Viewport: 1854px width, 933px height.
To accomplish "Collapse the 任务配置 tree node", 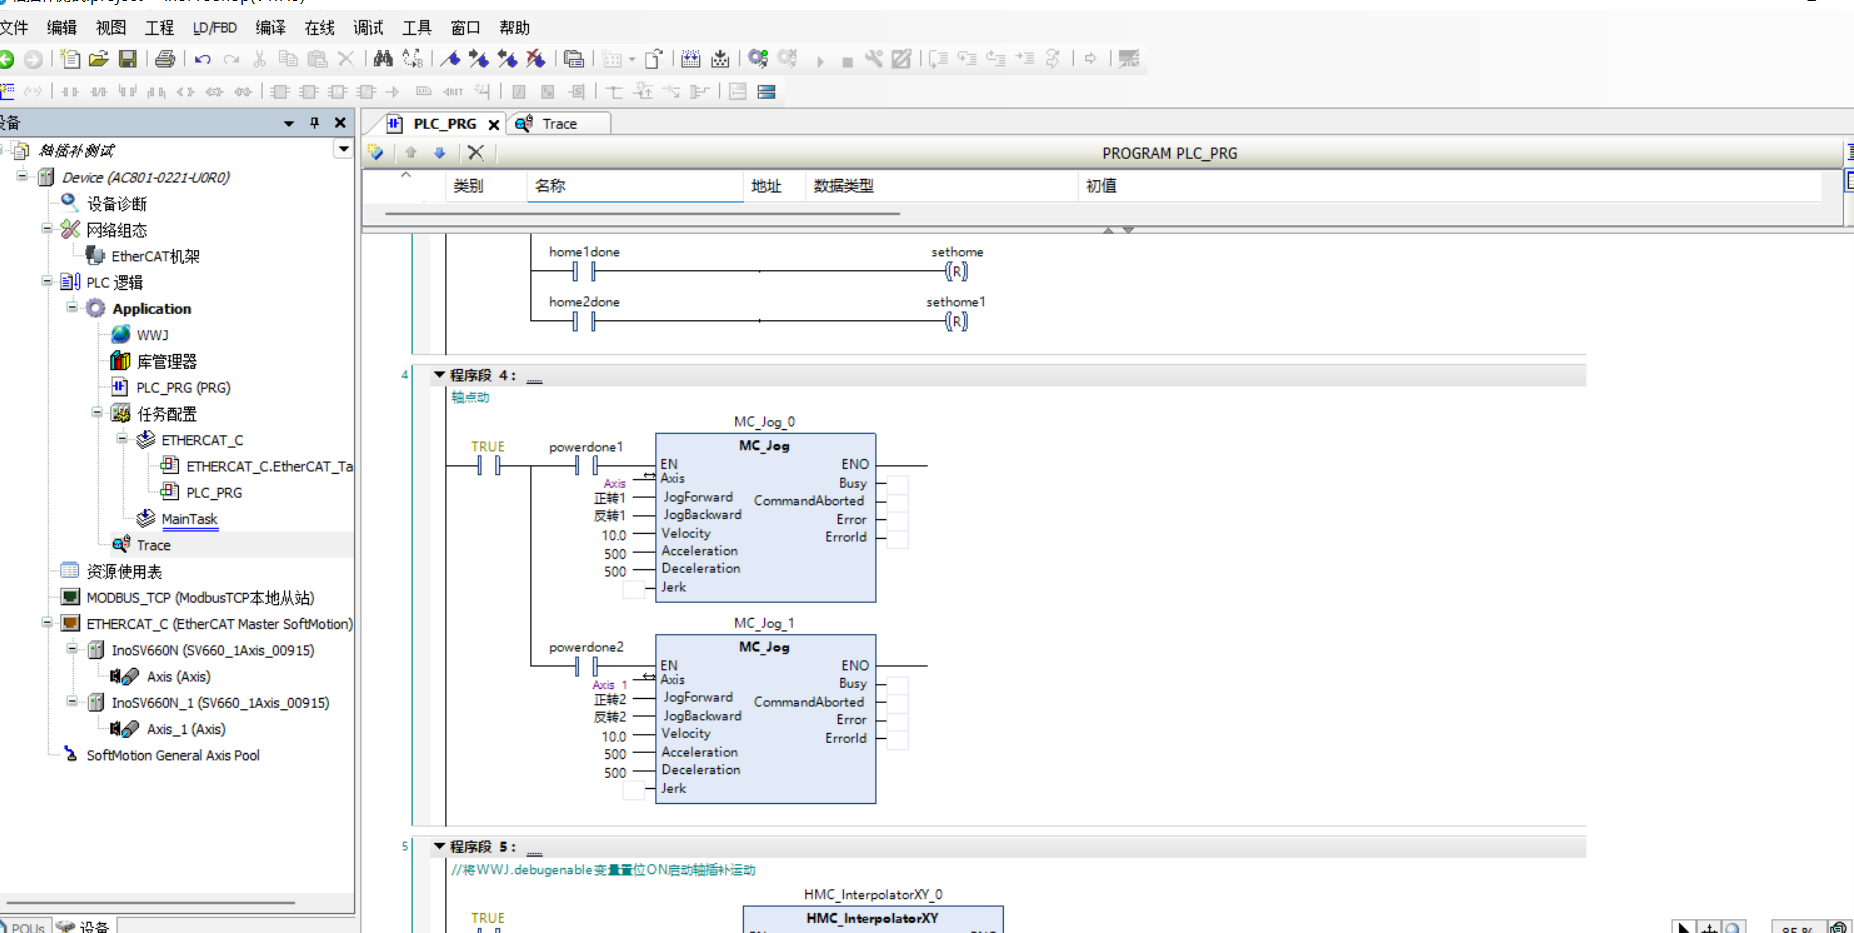I will click(x=97, y=412).
